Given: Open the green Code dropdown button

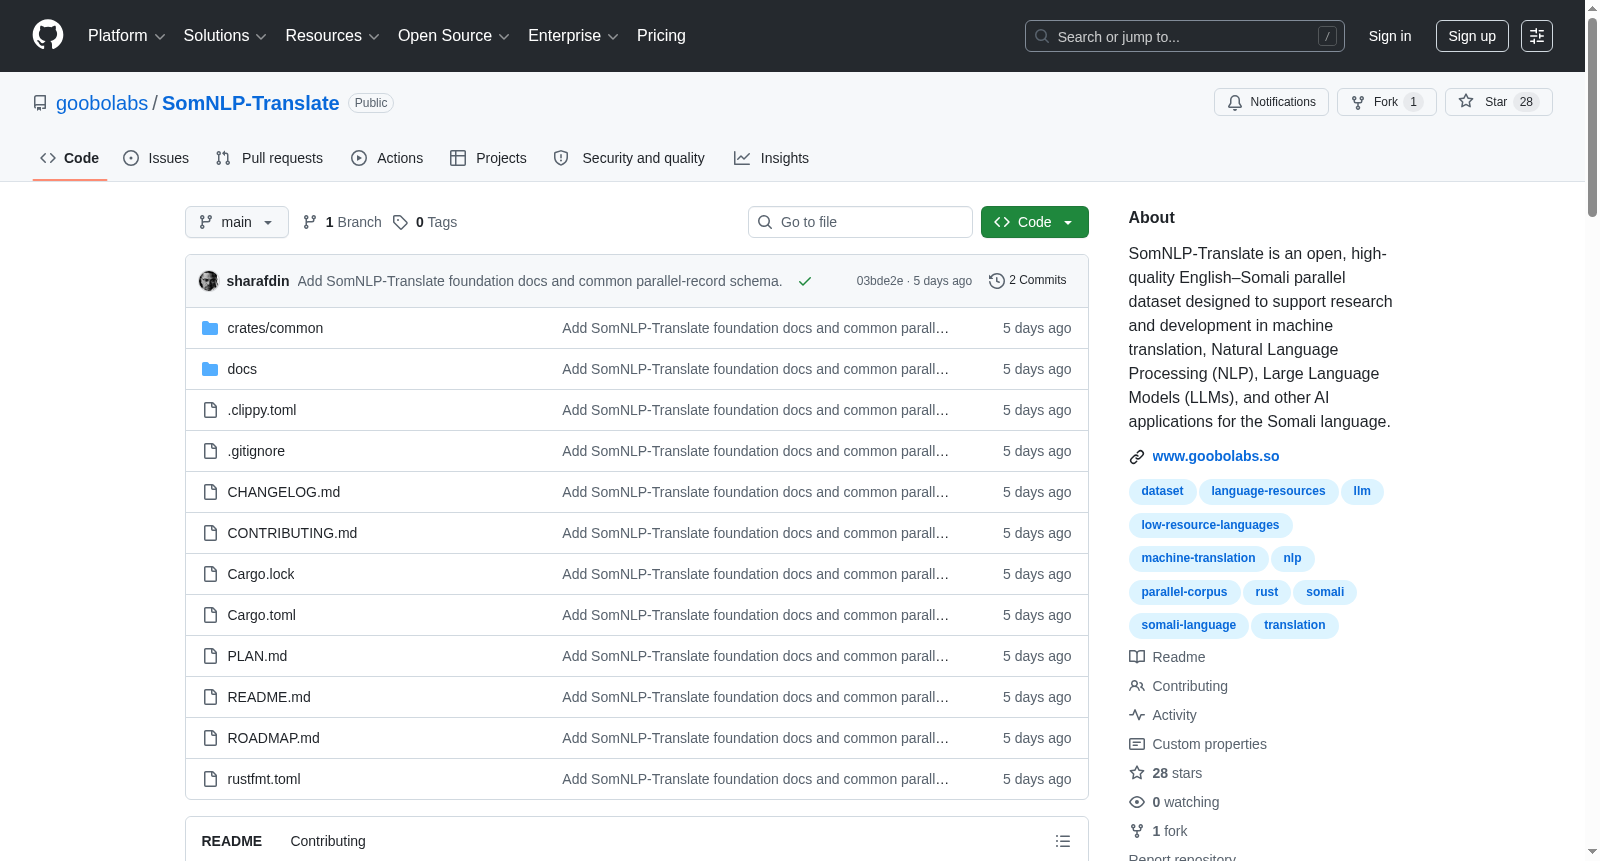Looking at the screenshot, I should pos(1034,222).
